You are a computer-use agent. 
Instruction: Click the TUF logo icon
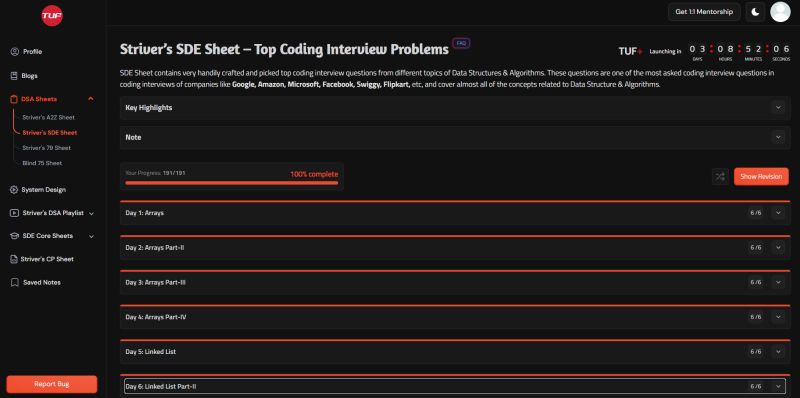[52, 16]
